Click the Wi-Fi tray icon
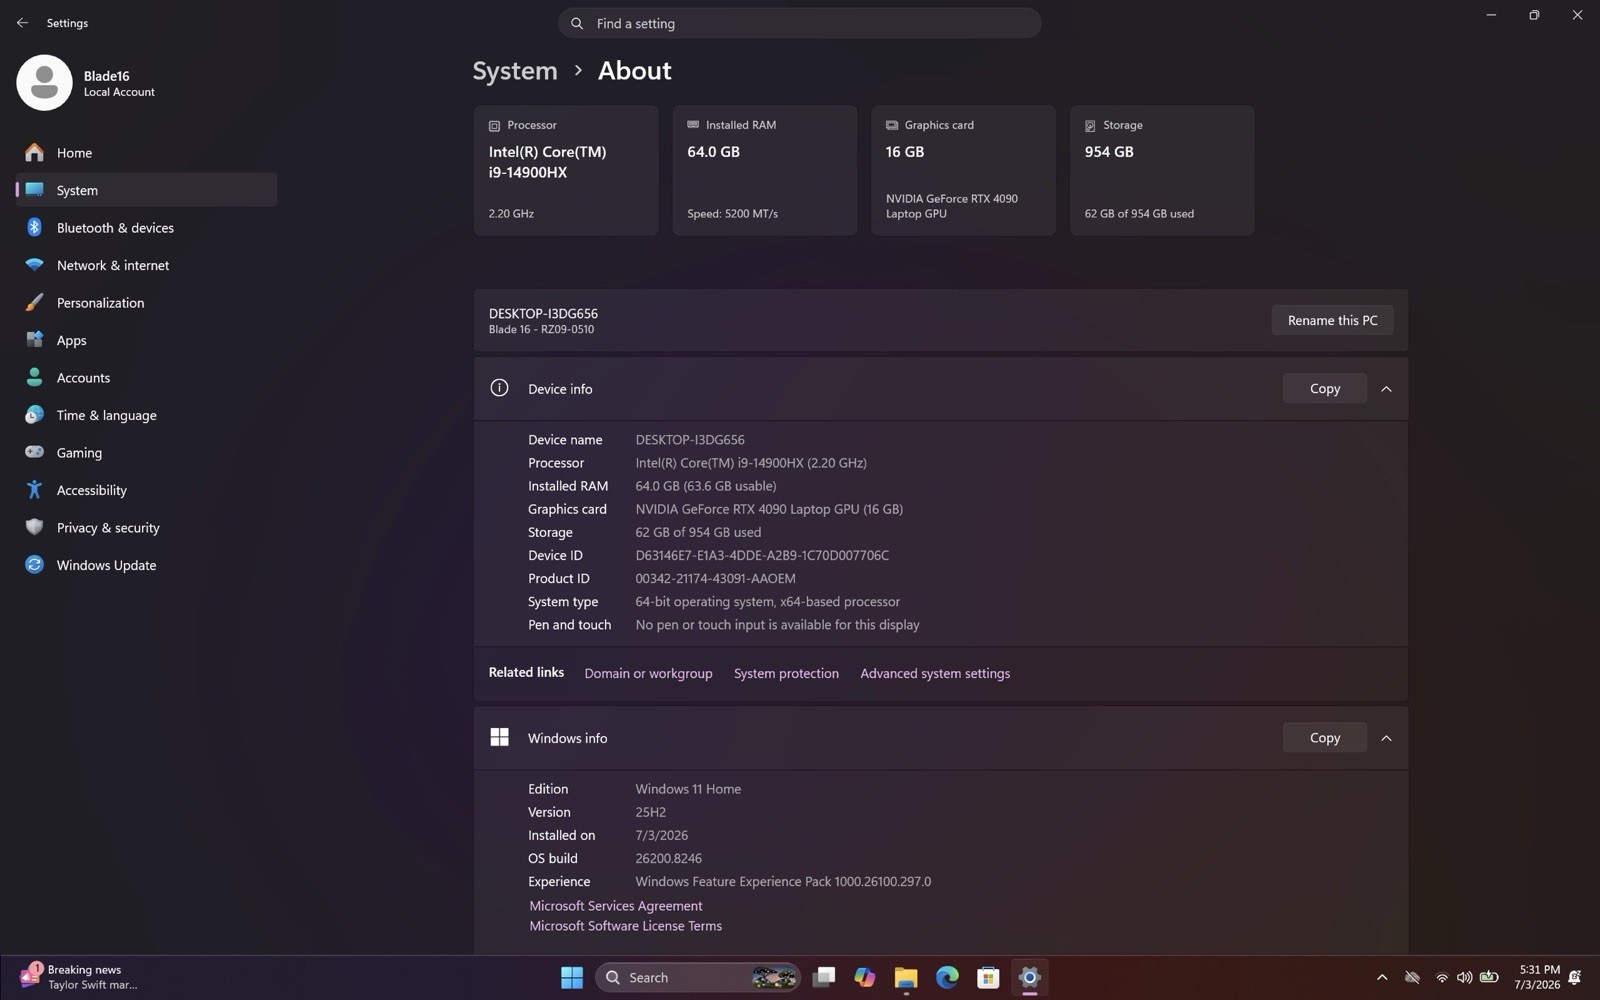Screen dimensions: 1600x1000 (x=1441, y=977)
